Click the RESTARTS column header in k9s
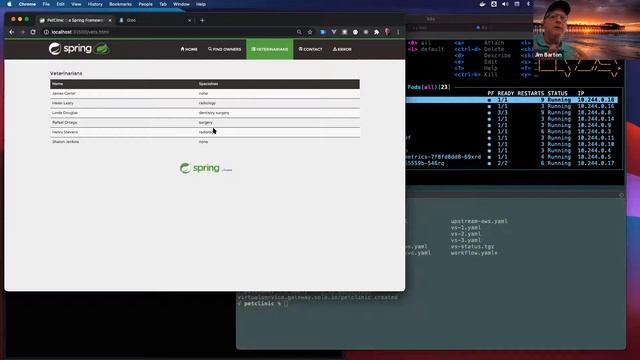This screenshot has height=360, width=640. click(531, 93)
